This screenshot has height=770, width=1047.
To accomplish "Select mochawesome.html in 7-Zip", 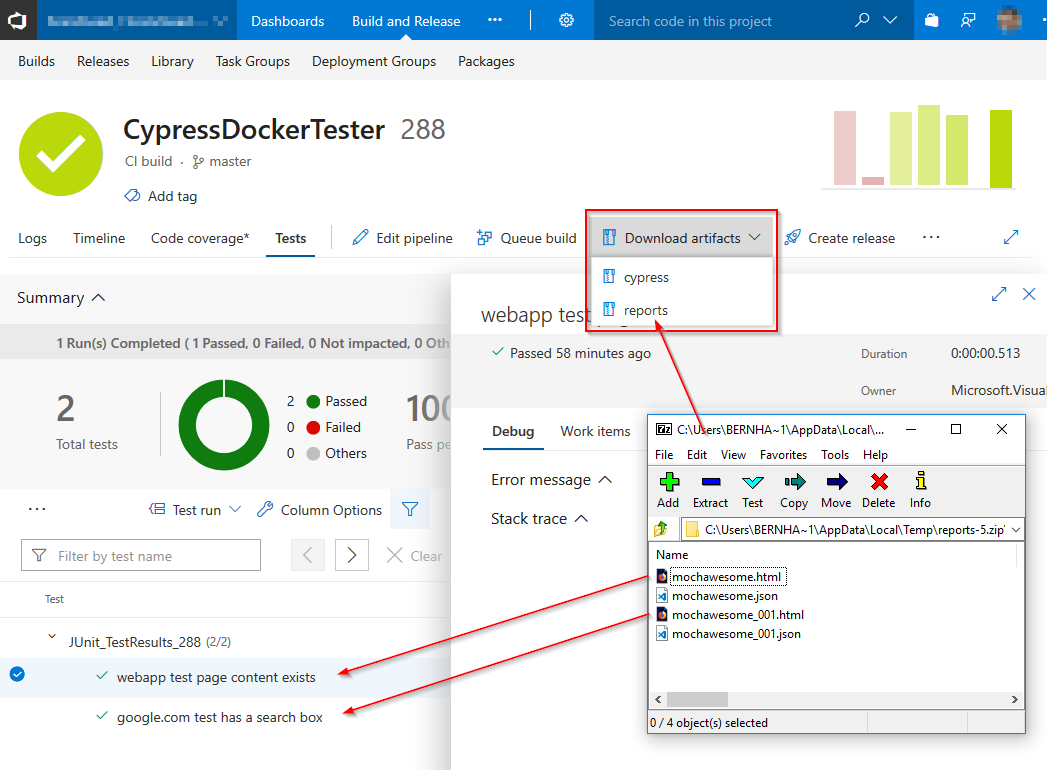I will (726, 576).
